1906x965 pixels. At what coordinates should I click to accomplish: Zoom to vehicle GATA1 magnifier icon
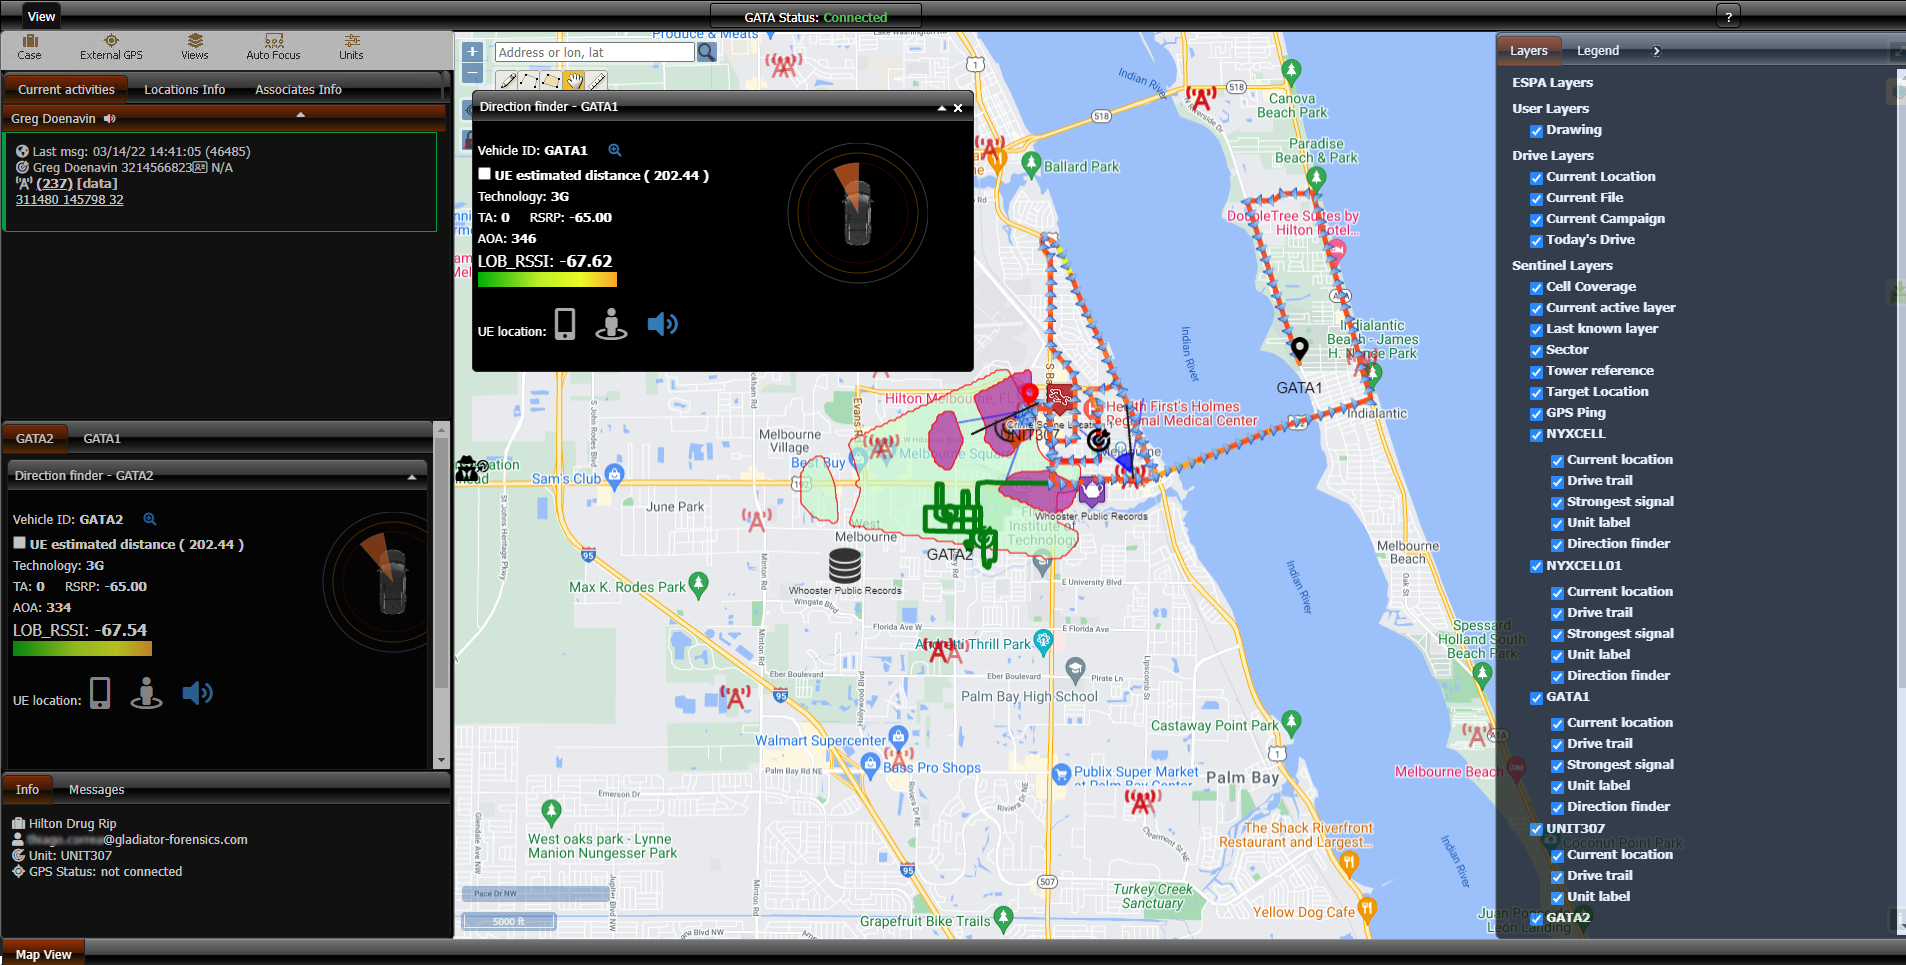pos(615,150)
